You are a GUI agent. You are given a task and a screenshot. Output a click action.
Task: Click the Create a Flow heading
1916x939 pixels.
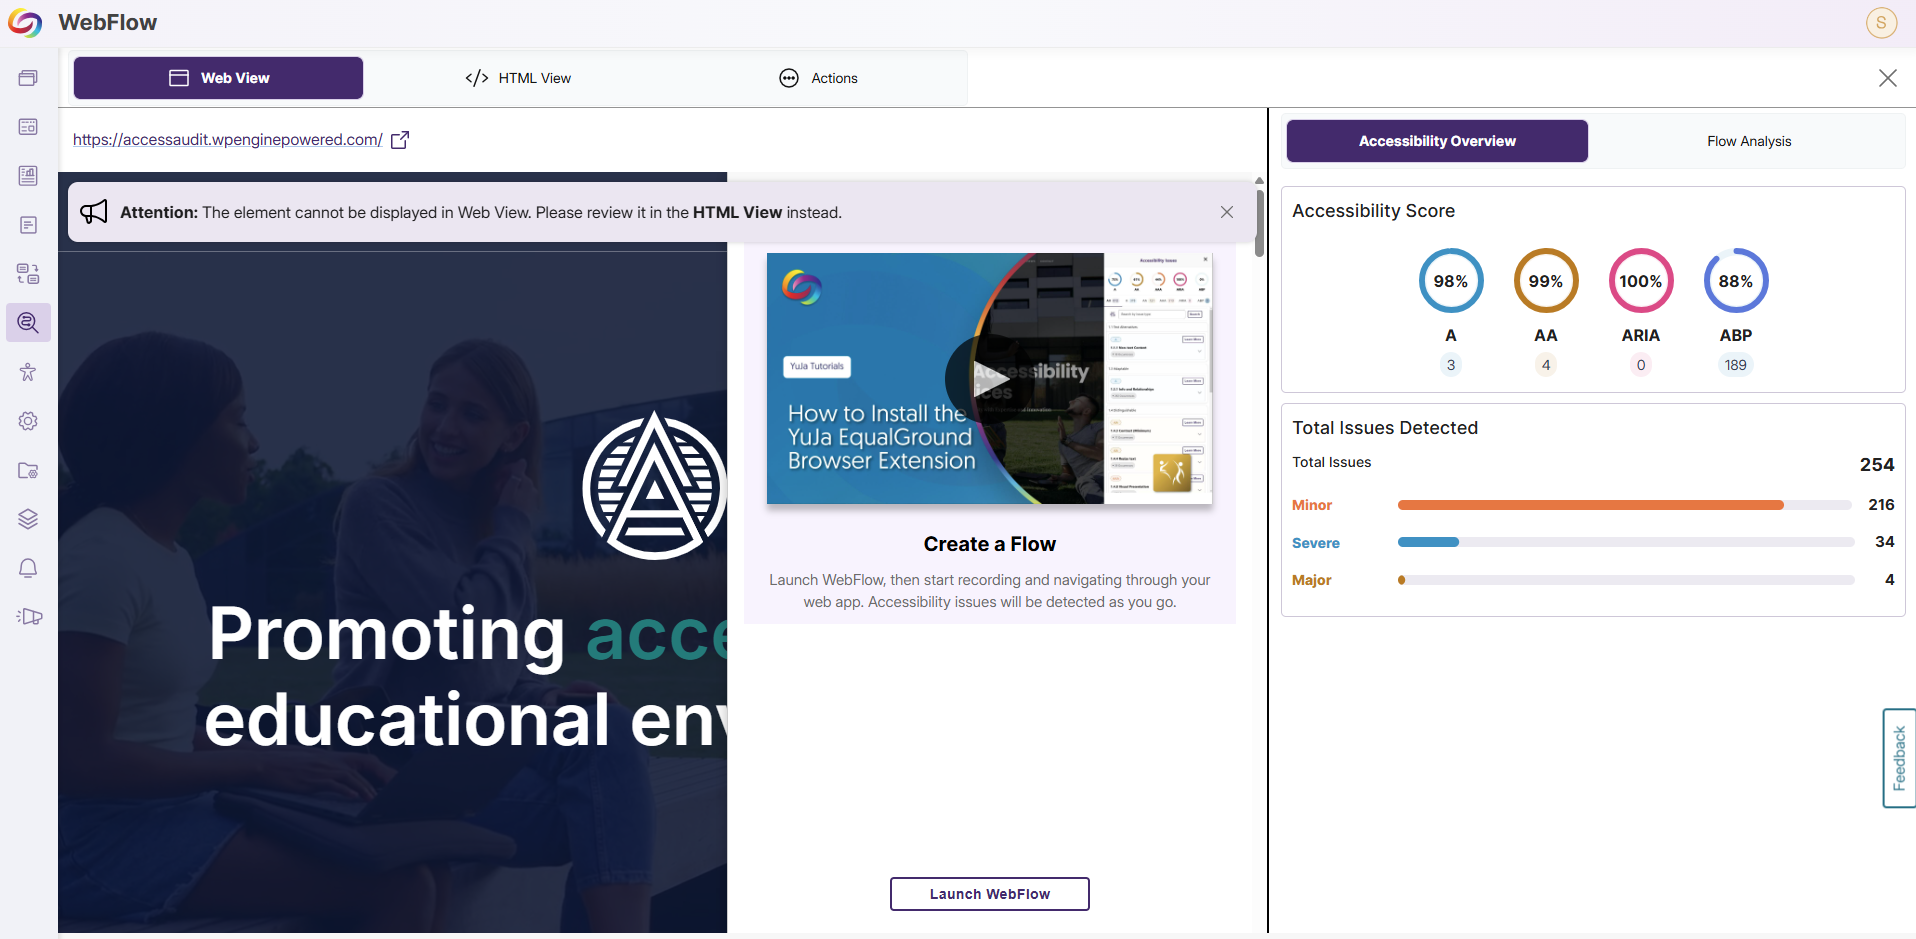pyautogui.click(x=990, y=544)
